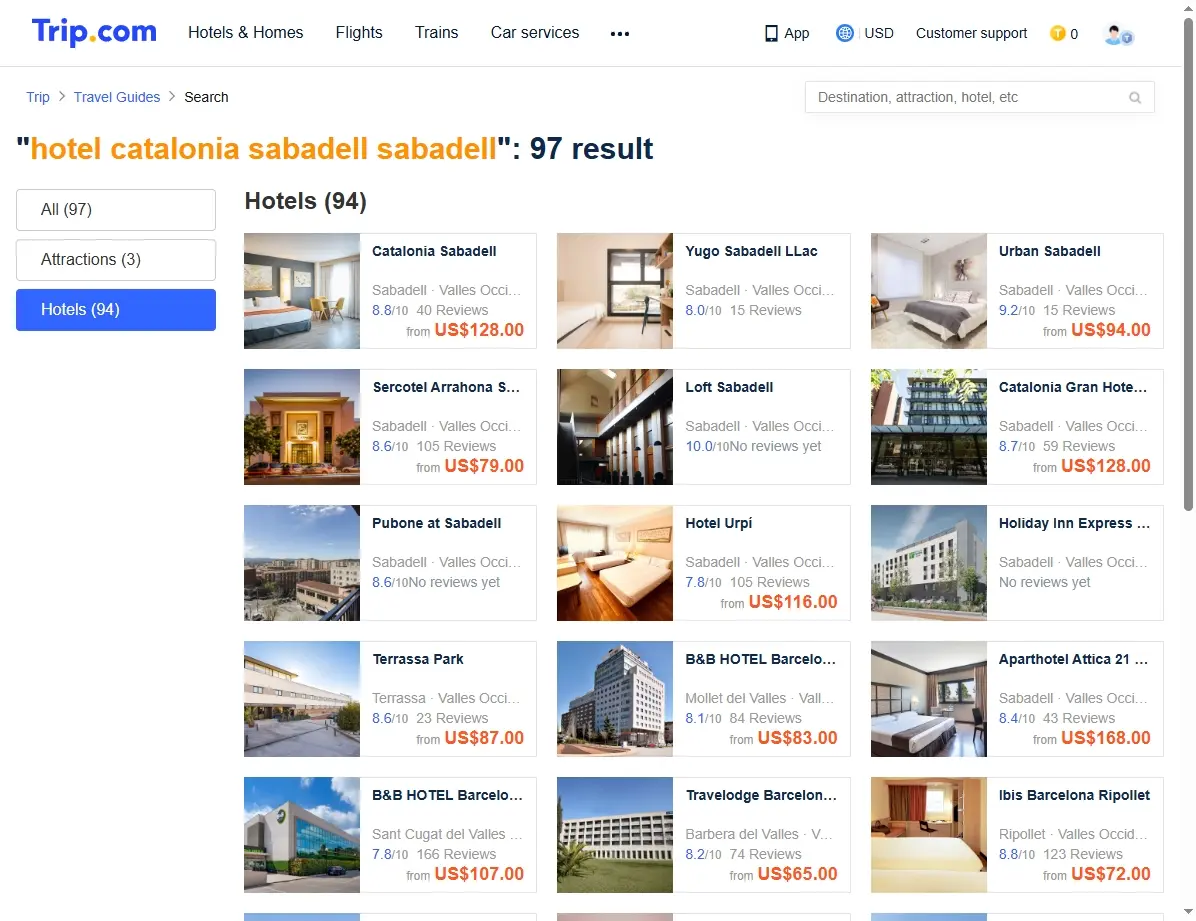1196x921 pixels.
Task: Open Terrassa Park photo
Action: pos(302,698)
